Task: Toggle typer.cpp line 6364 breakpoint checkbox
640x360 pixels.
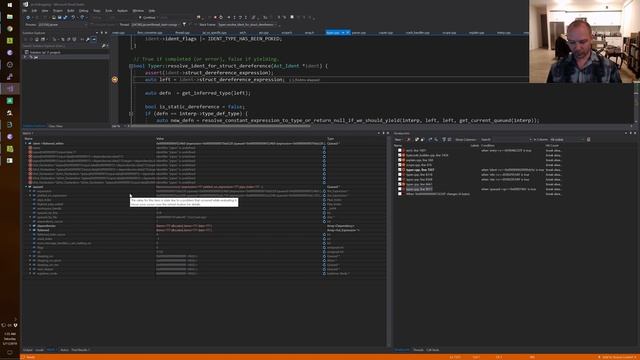Action: (x=400, y=180)
